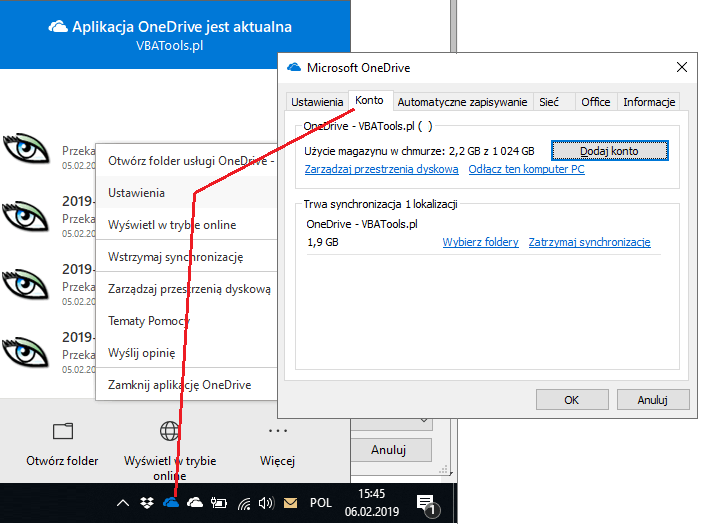Choose Ustawienia from the context menu
This screenshot has height=524, width=704.
pyautogui.click(x=187, y=193)
